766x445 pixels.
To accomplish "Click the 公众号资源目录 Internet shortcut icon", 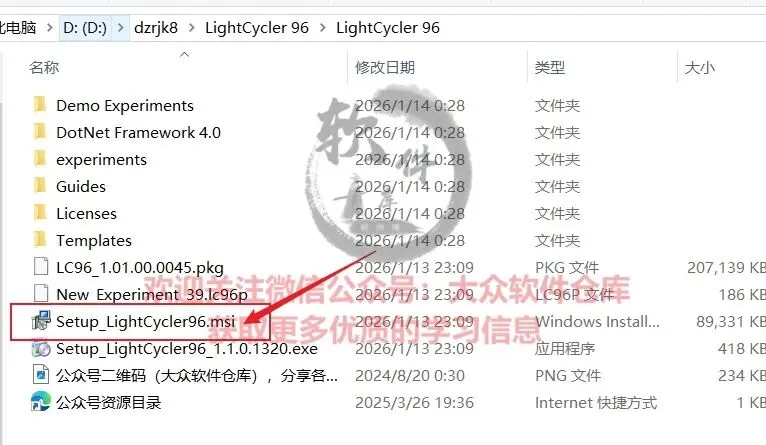I will click(41, 402).
